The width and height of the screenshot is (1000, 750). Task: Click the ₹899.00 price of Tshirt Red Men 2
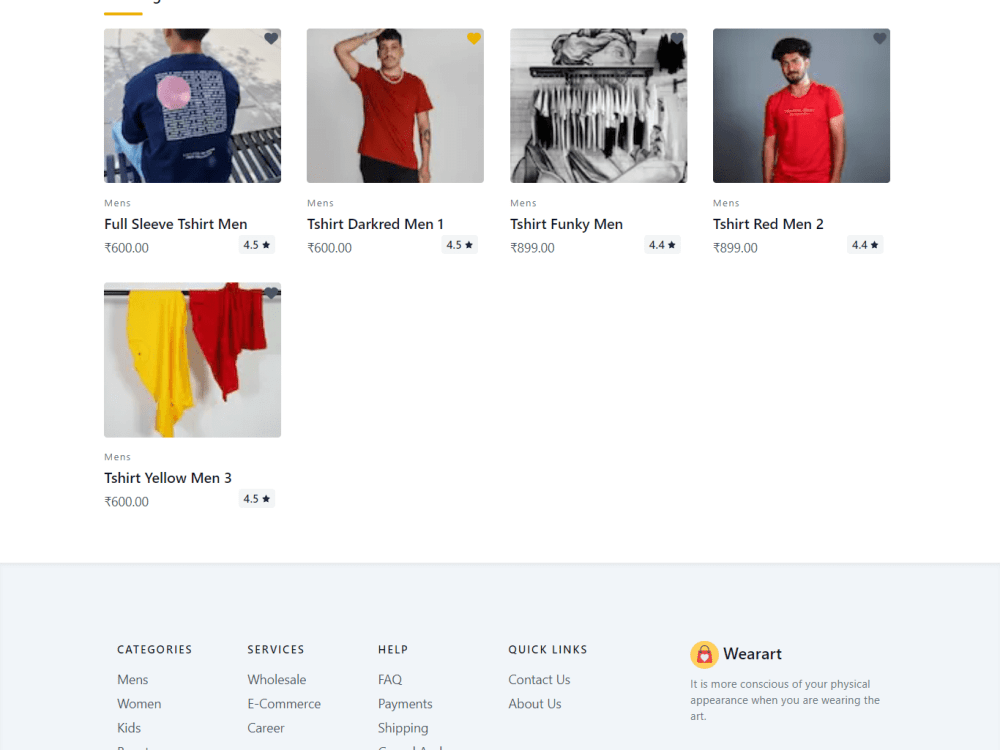(x=735, y=247)
